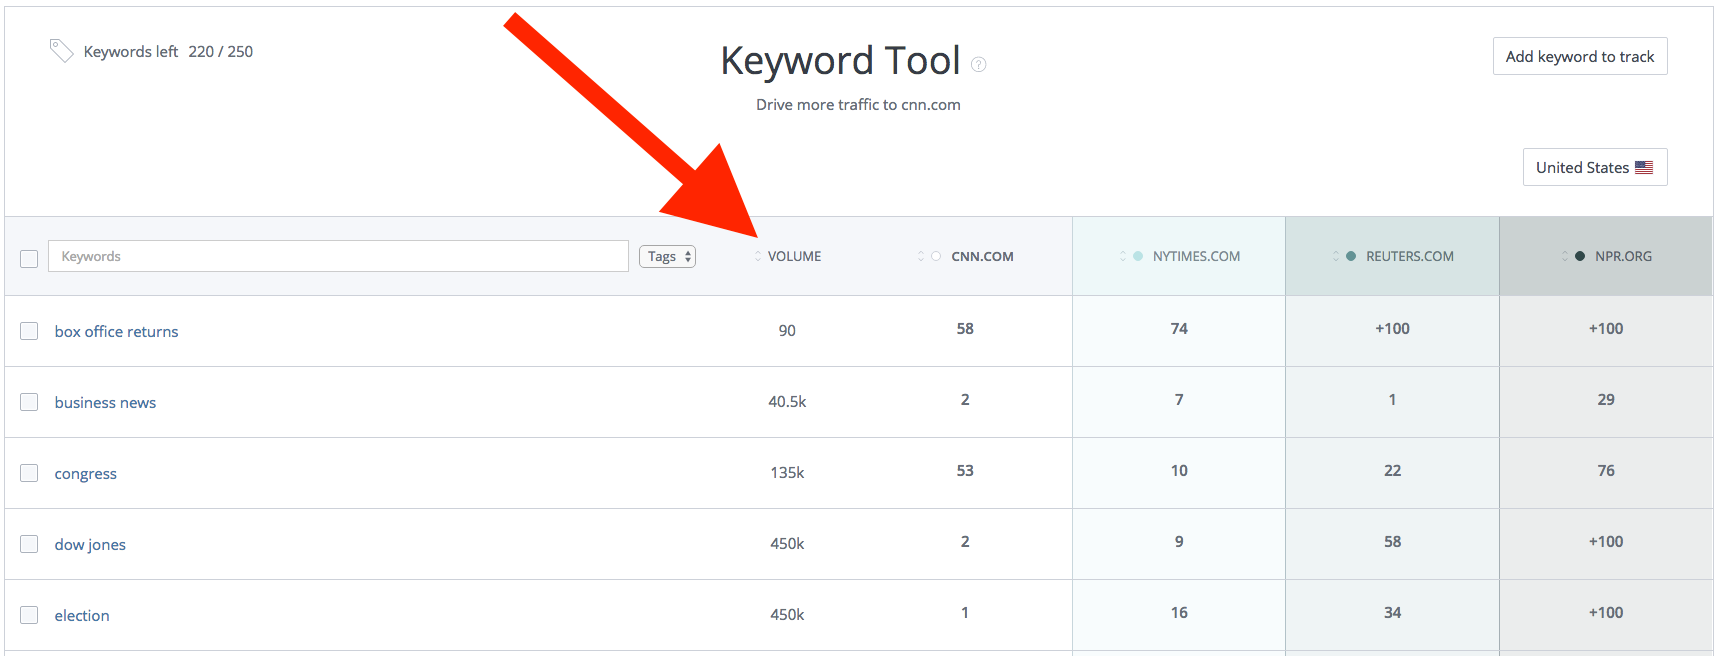This screenshot has height=656, width=1719.
Task: Click volume 450k in dow jones row
Action: tap(787, 543)
